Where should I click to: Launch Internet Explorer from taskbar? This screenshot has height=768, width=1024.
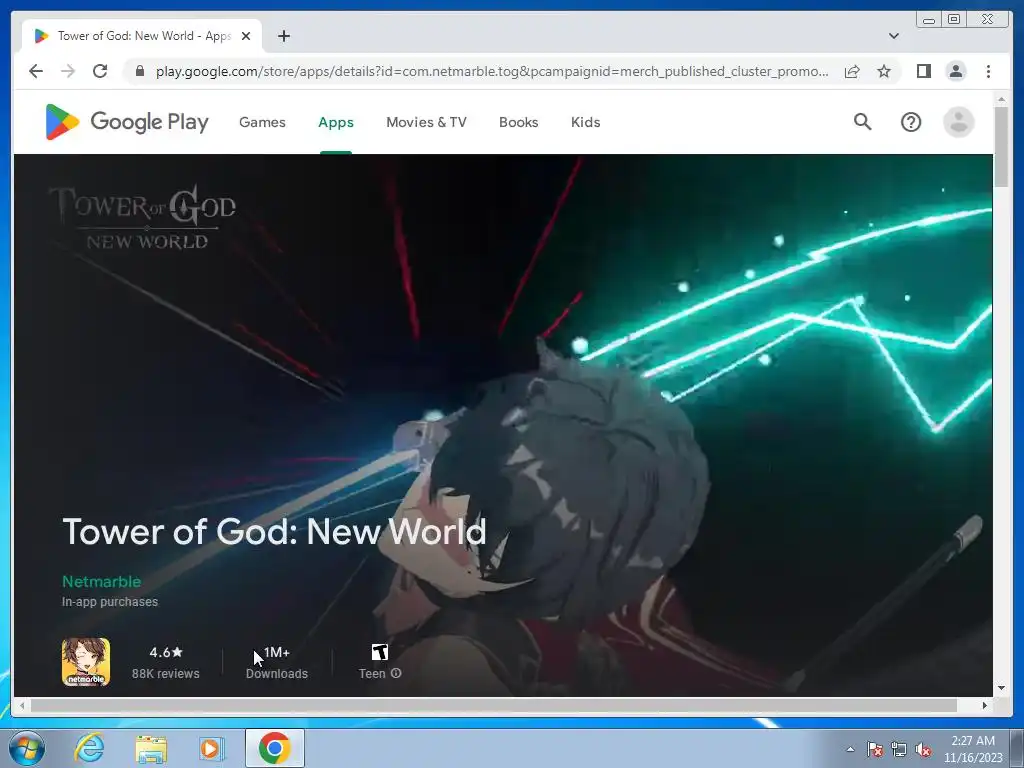[x=89, y=748]
